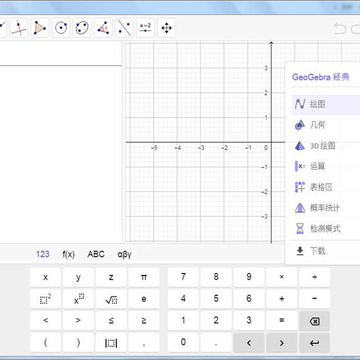Select the Angle tool

103,28
